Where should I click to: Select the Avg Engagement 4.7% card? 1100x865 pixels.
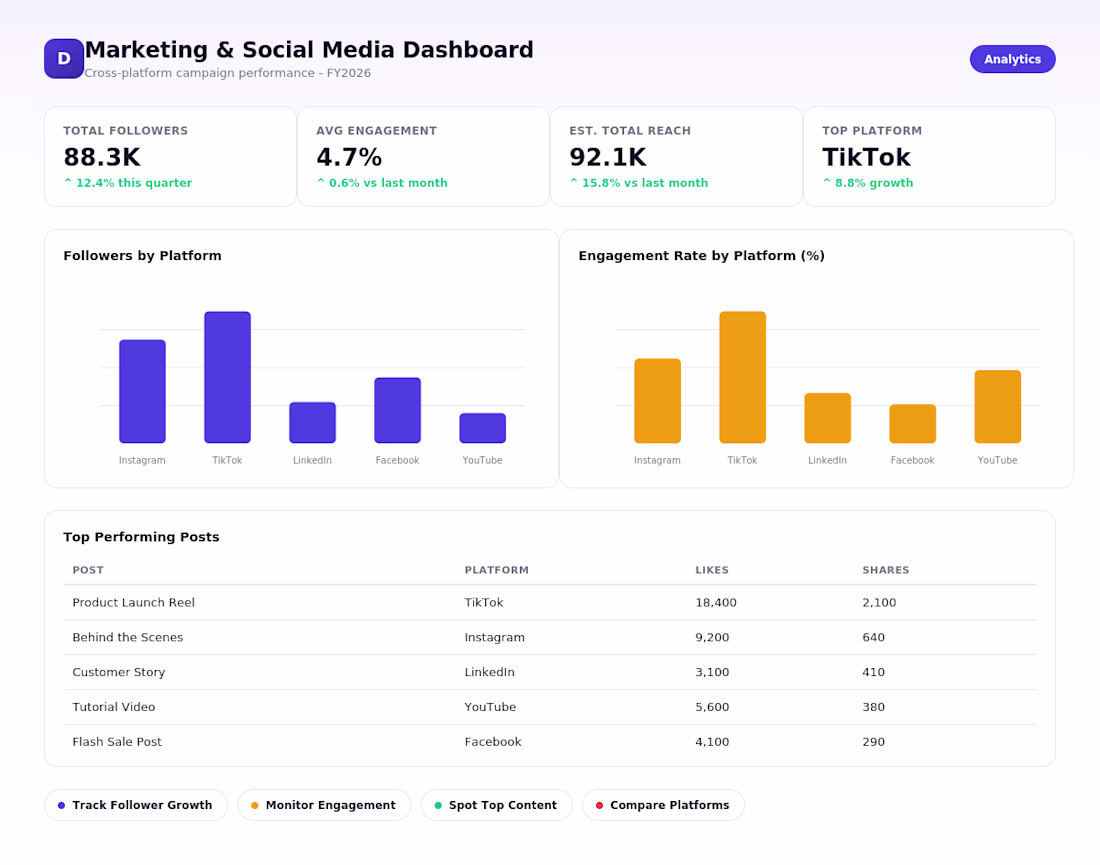click(423, 156)
